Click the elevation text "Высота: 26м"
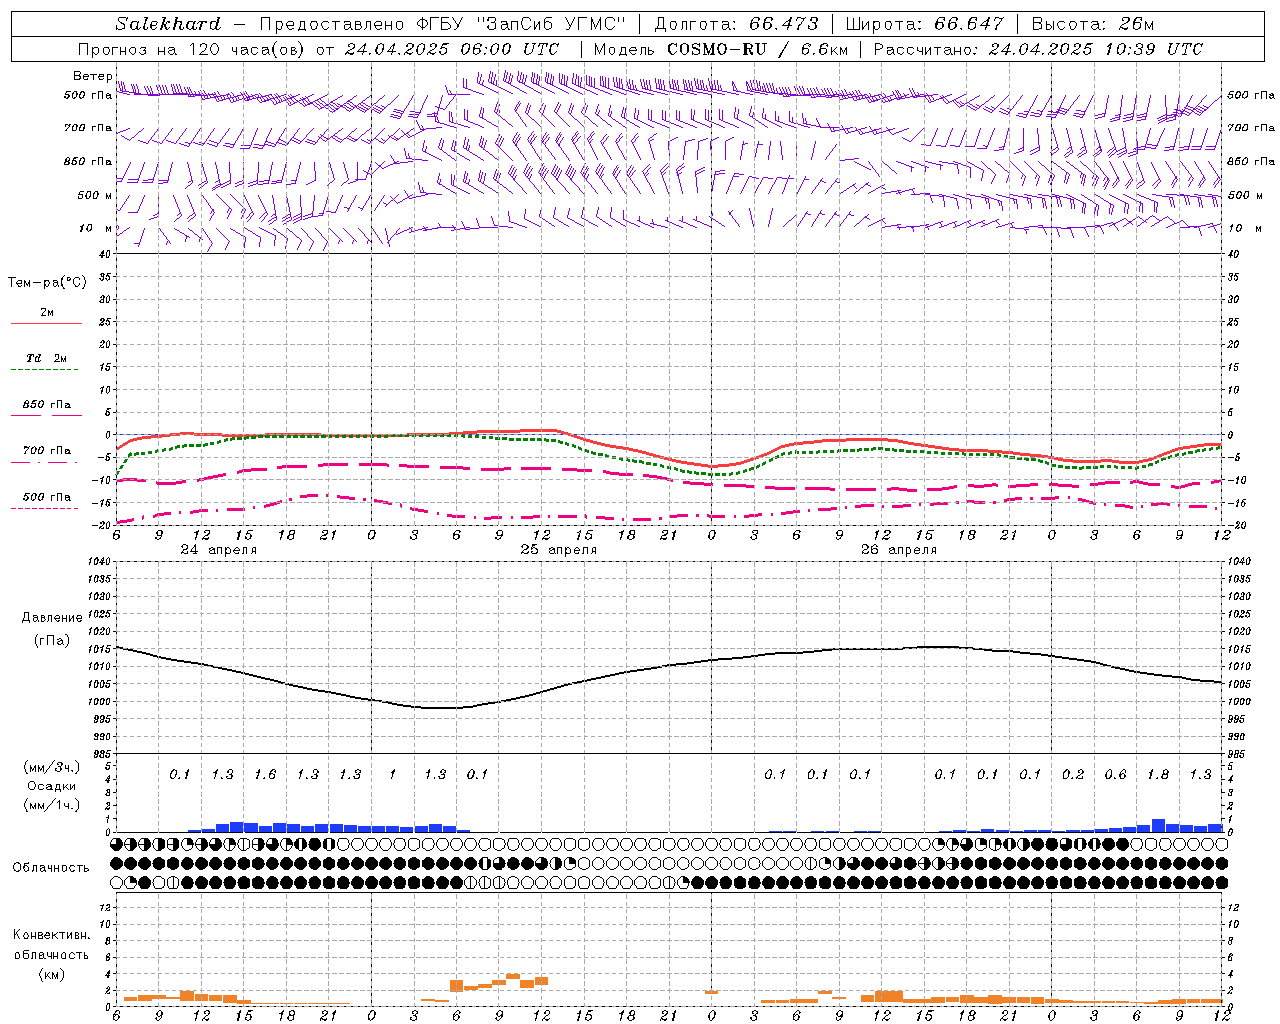This screenshot has width=1280, height=1024. [x=1092, y=24]
